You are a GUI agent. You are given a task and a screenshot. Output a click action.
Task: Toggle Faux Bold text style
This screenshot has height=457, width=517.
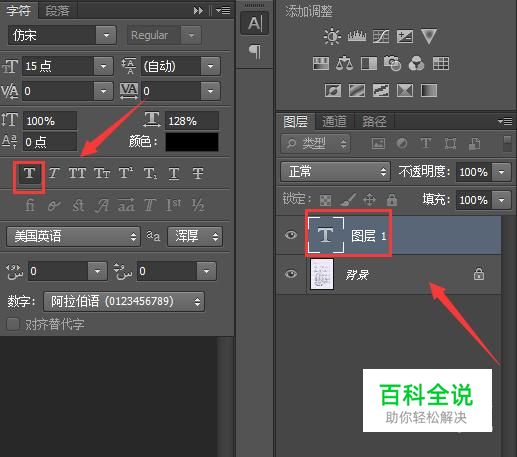coord(29,173)
